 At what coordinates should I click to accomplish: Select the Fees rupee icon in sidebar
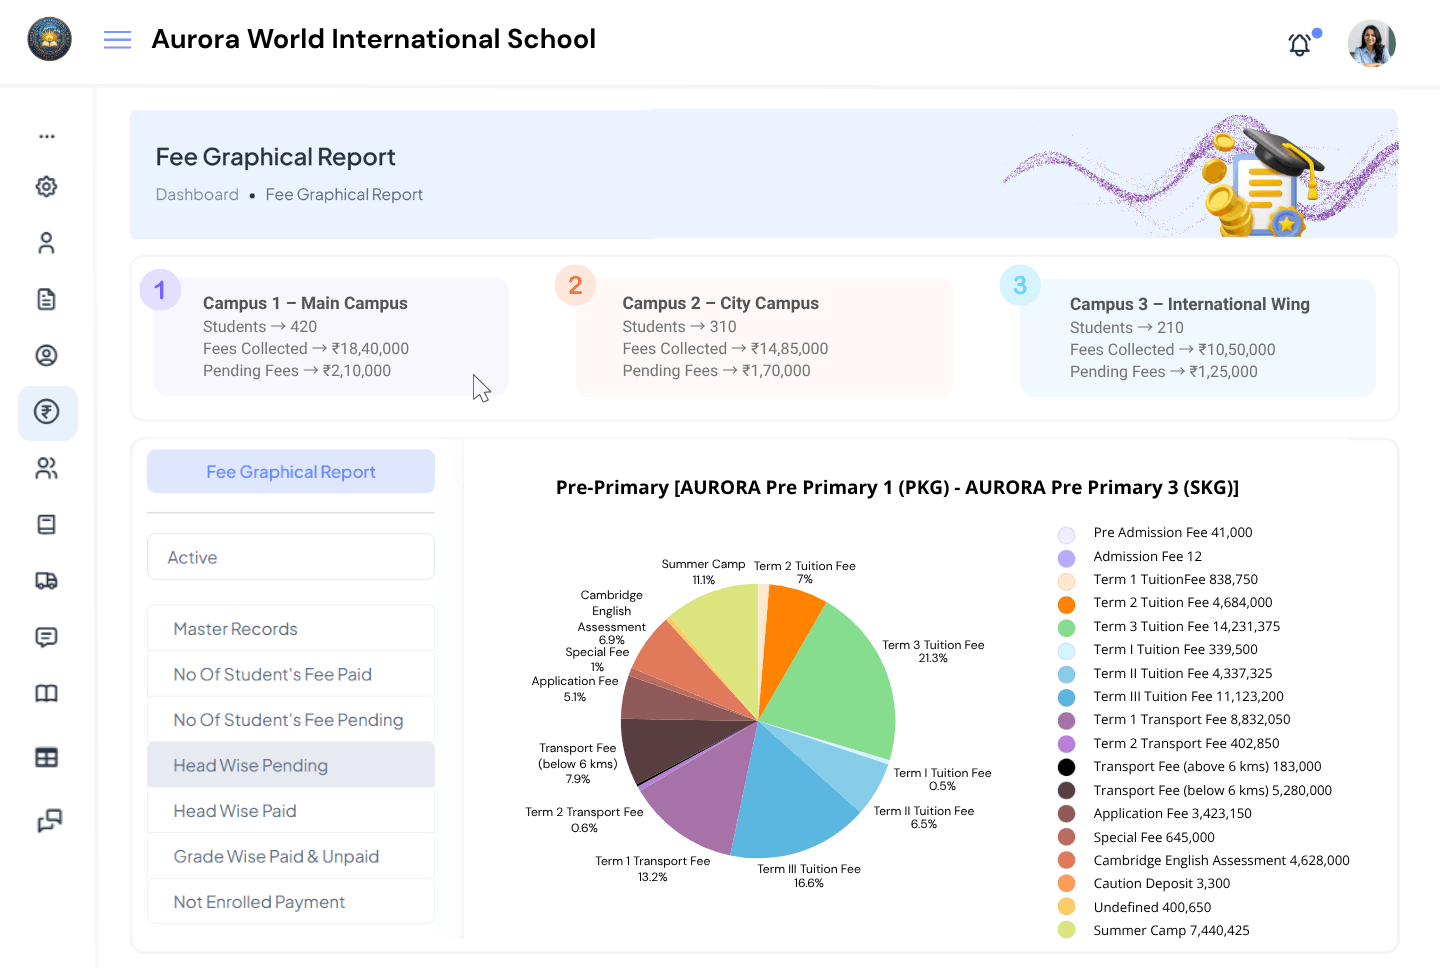pos(46,413)
